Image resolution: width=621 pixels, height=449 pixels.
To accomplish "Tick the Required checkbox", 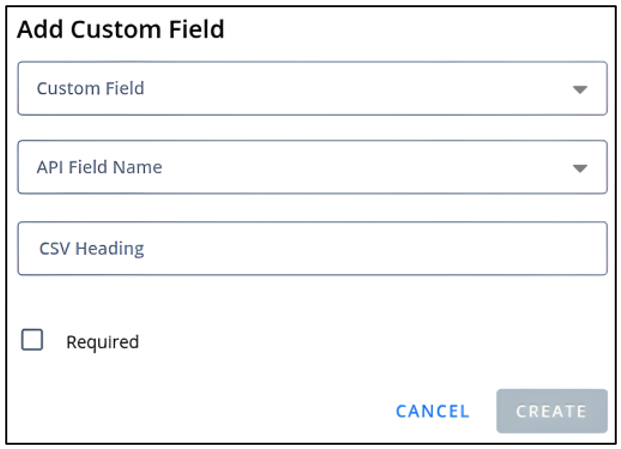I will (x=32, y=340).
